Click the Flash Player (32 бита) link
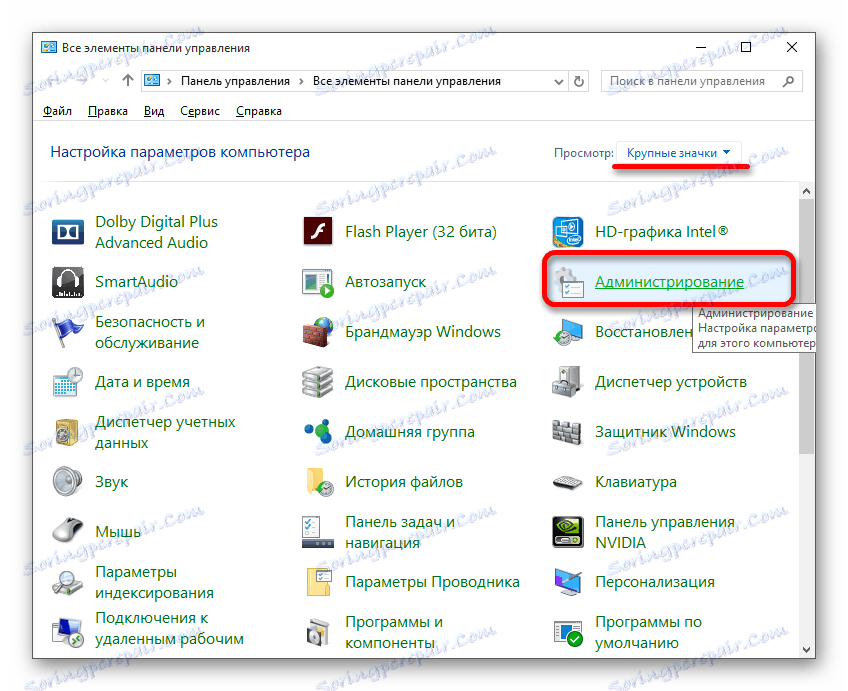Screen dimensions: 848x691 pos(421,232)
